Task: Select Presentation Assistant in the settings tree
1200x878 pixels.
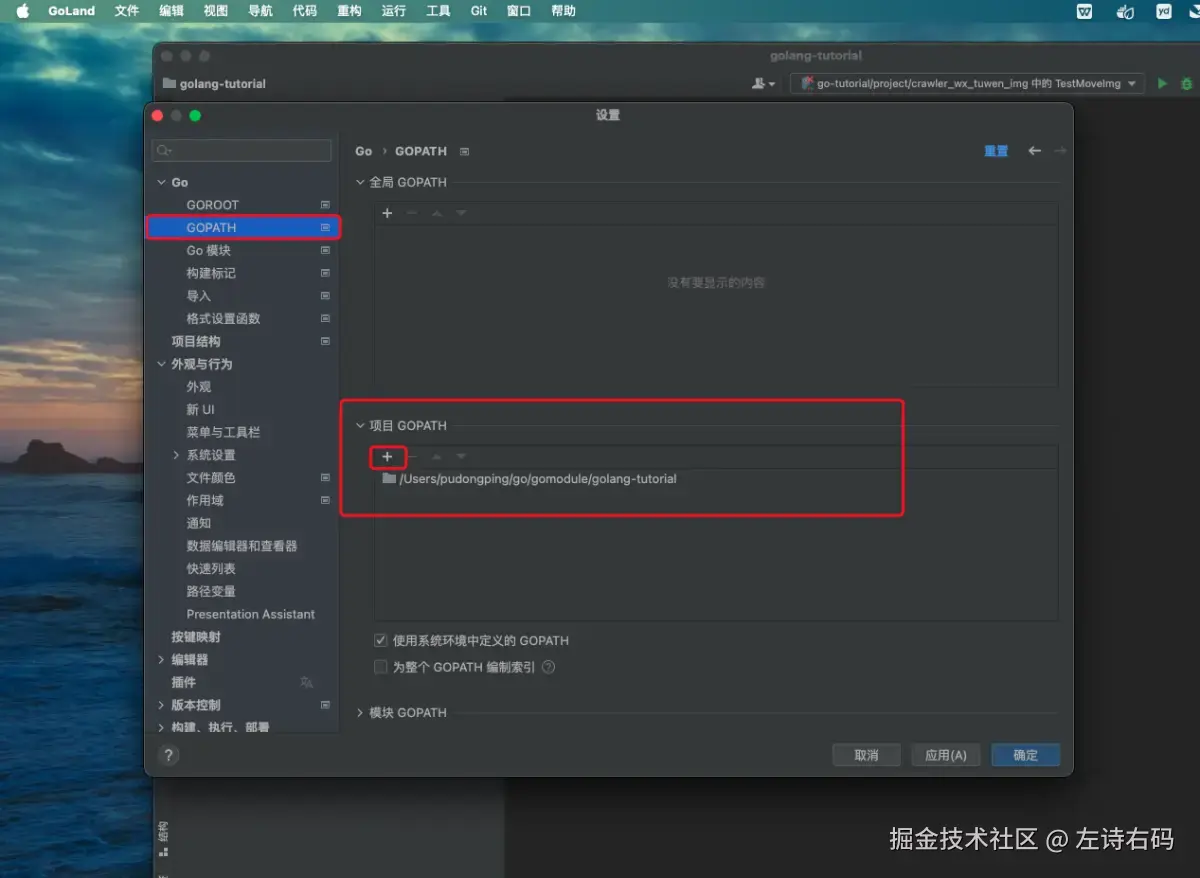Action: tap(250, 614)
